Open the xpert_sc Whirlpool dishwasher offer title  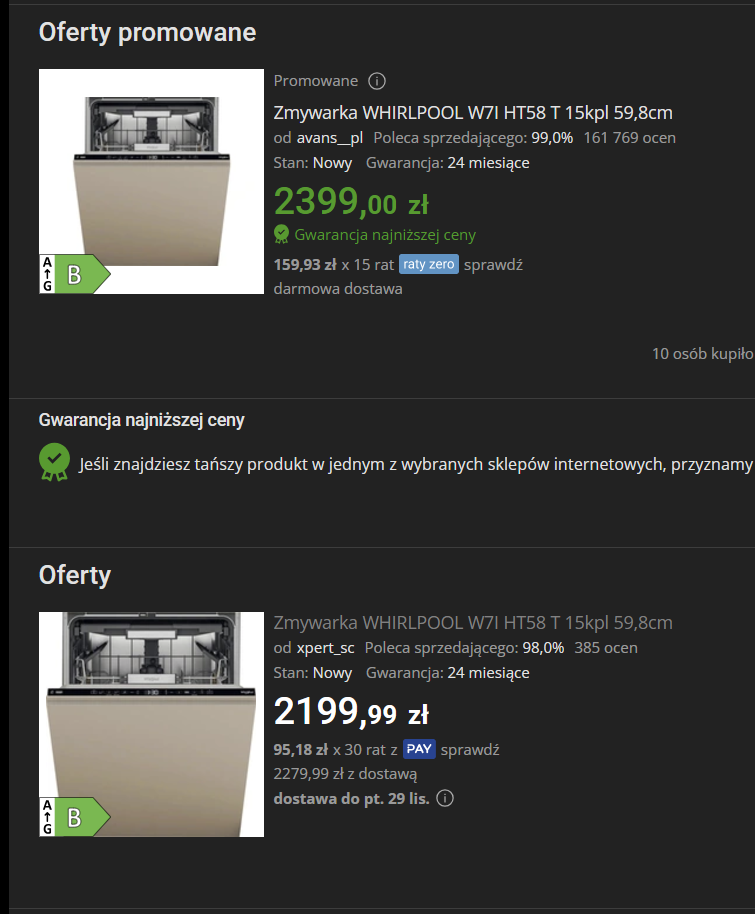(473, 623)
